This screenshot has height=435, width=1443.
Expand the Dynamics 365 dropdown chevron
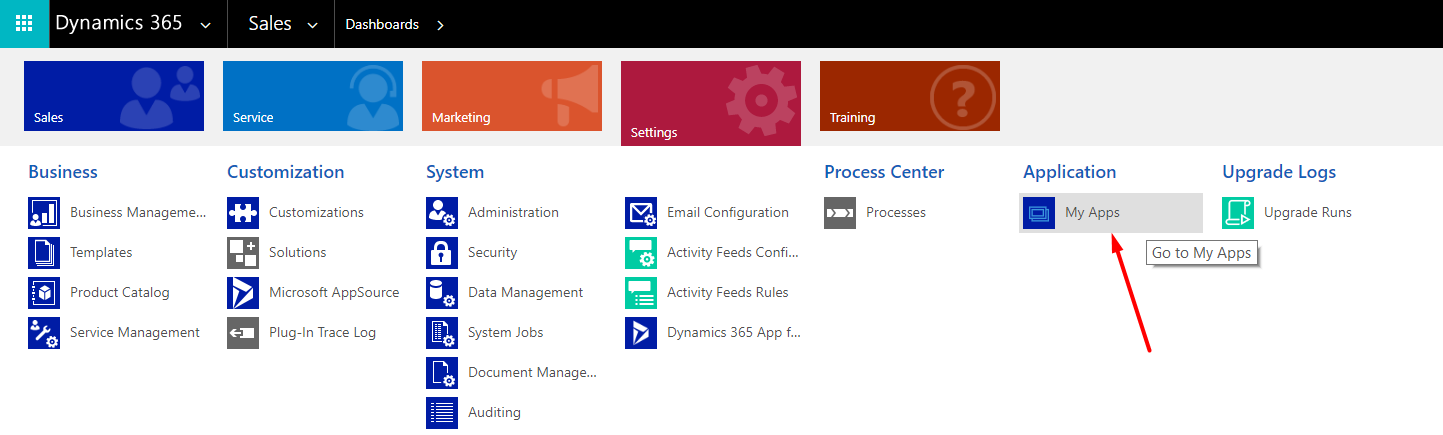click(x=206, y=25)
